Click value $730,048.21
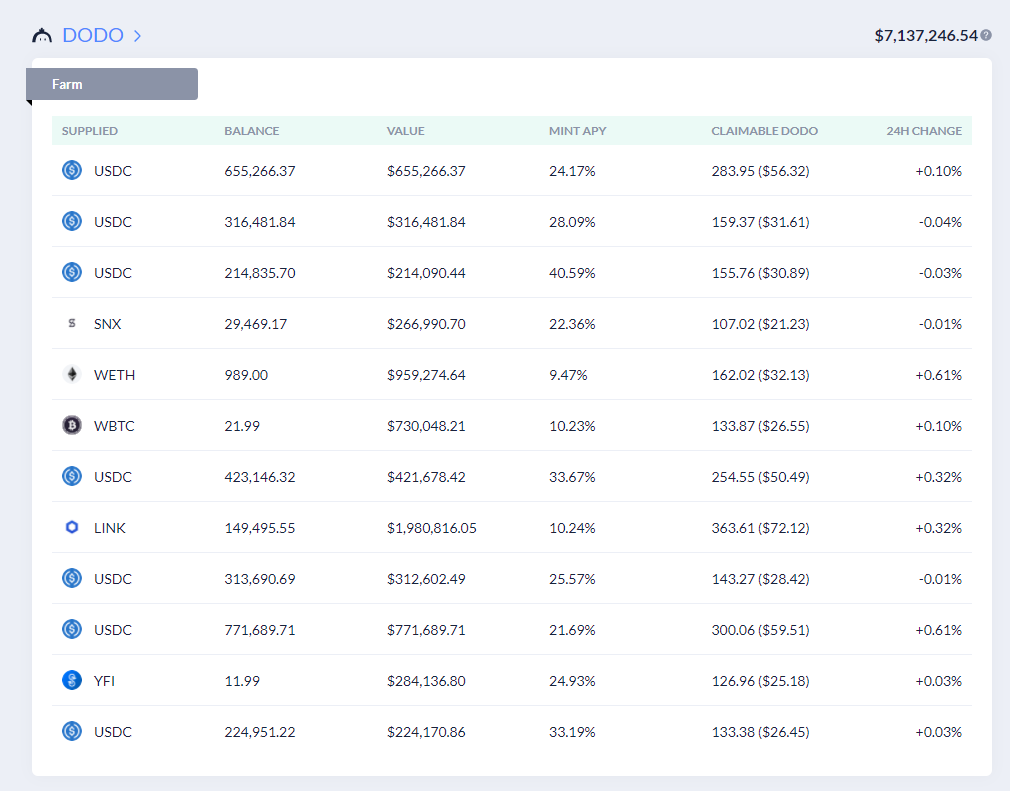 [x=426, y=426]
